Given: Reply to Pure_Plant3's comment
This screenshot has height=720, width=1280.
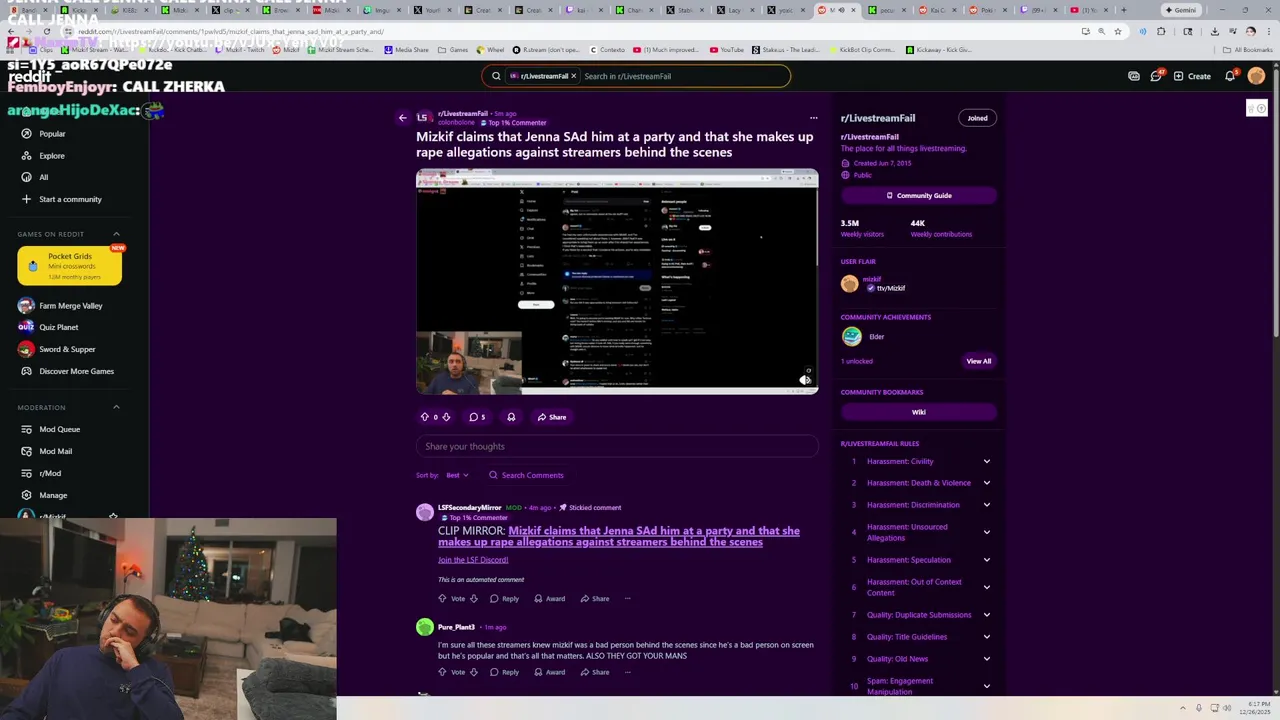Looking at the screenshot, I should click(504, 672).
